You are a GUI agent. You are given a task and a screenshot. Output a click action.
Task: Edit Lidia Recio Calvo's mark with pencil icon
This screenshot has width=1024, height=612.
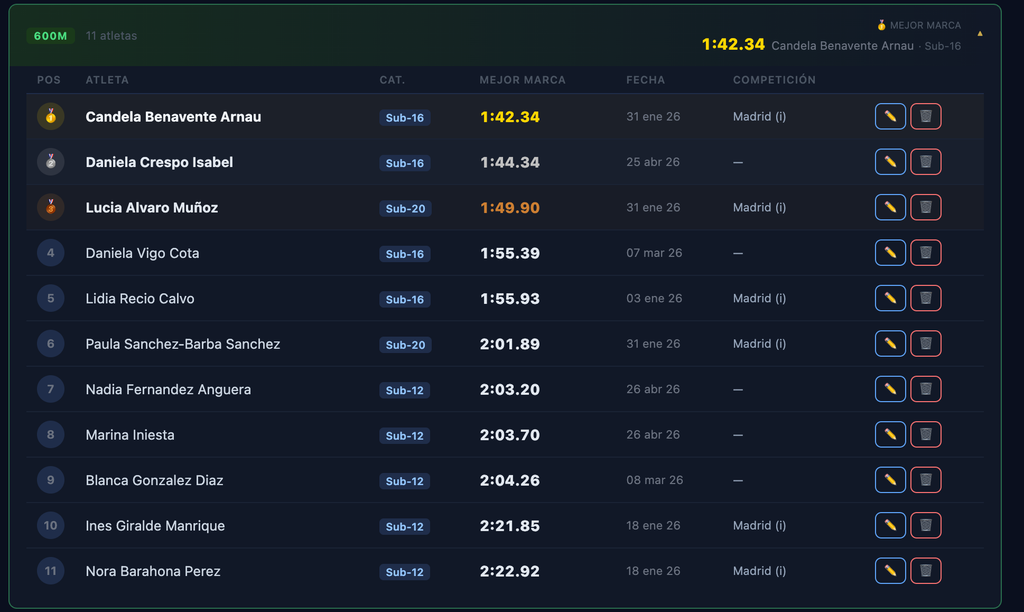(889, 298)
